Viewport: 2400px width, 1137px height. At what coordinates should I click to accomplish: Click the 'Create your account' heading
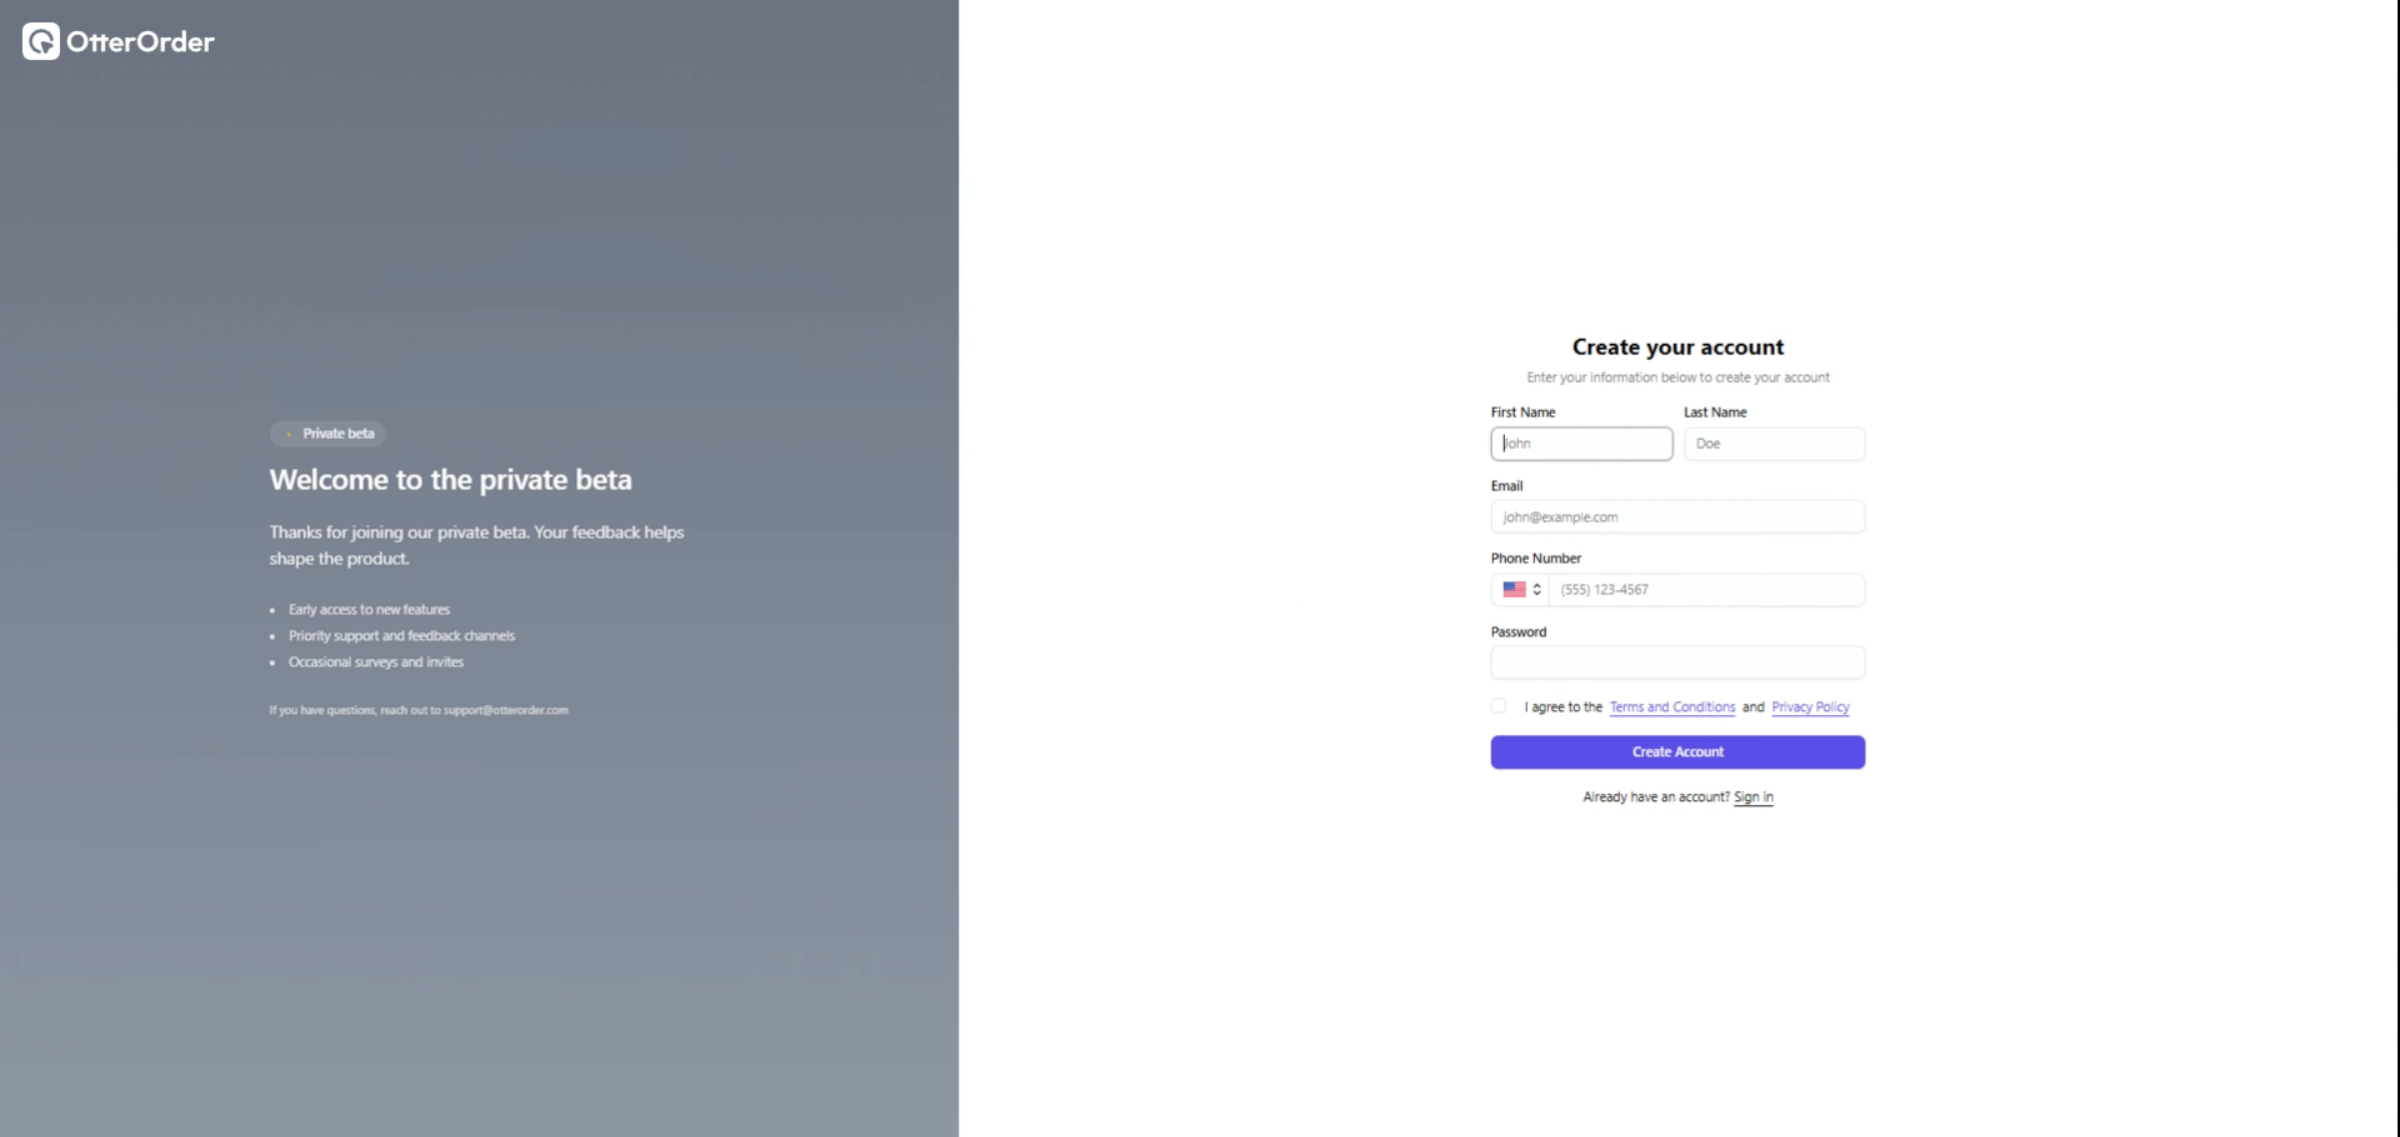coord(1677,347)
